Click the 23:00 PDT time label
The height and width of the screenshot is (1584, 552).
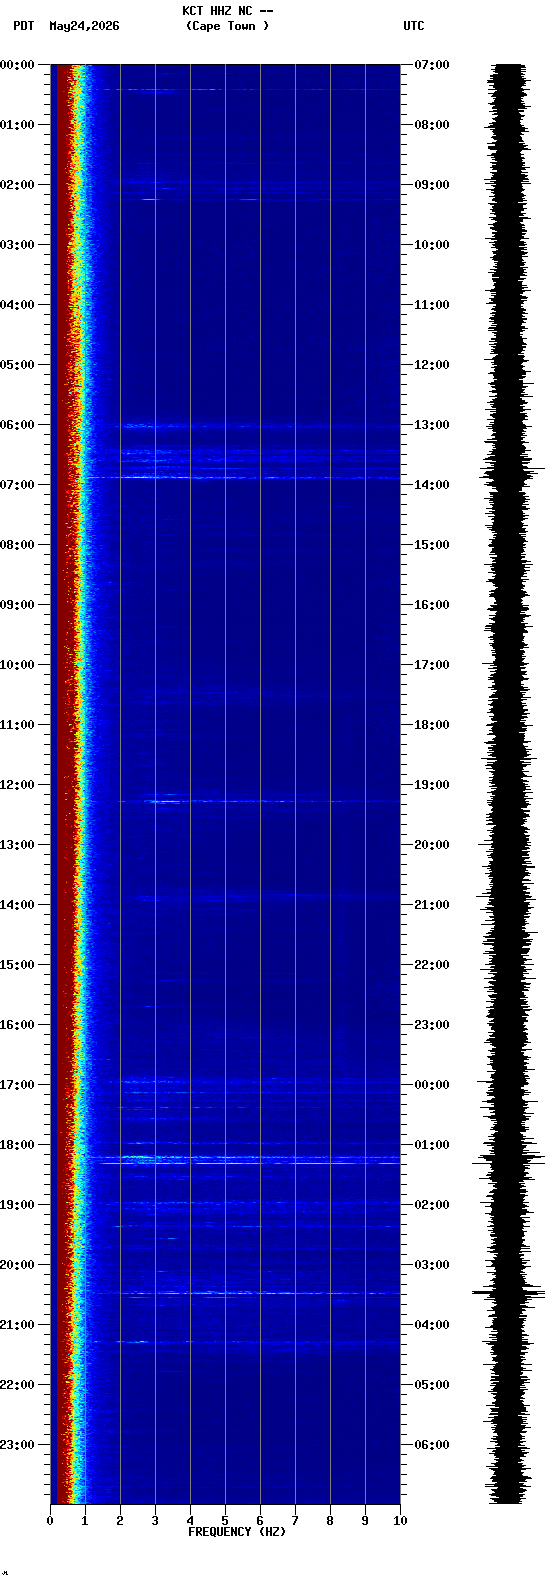(17, 1445)
